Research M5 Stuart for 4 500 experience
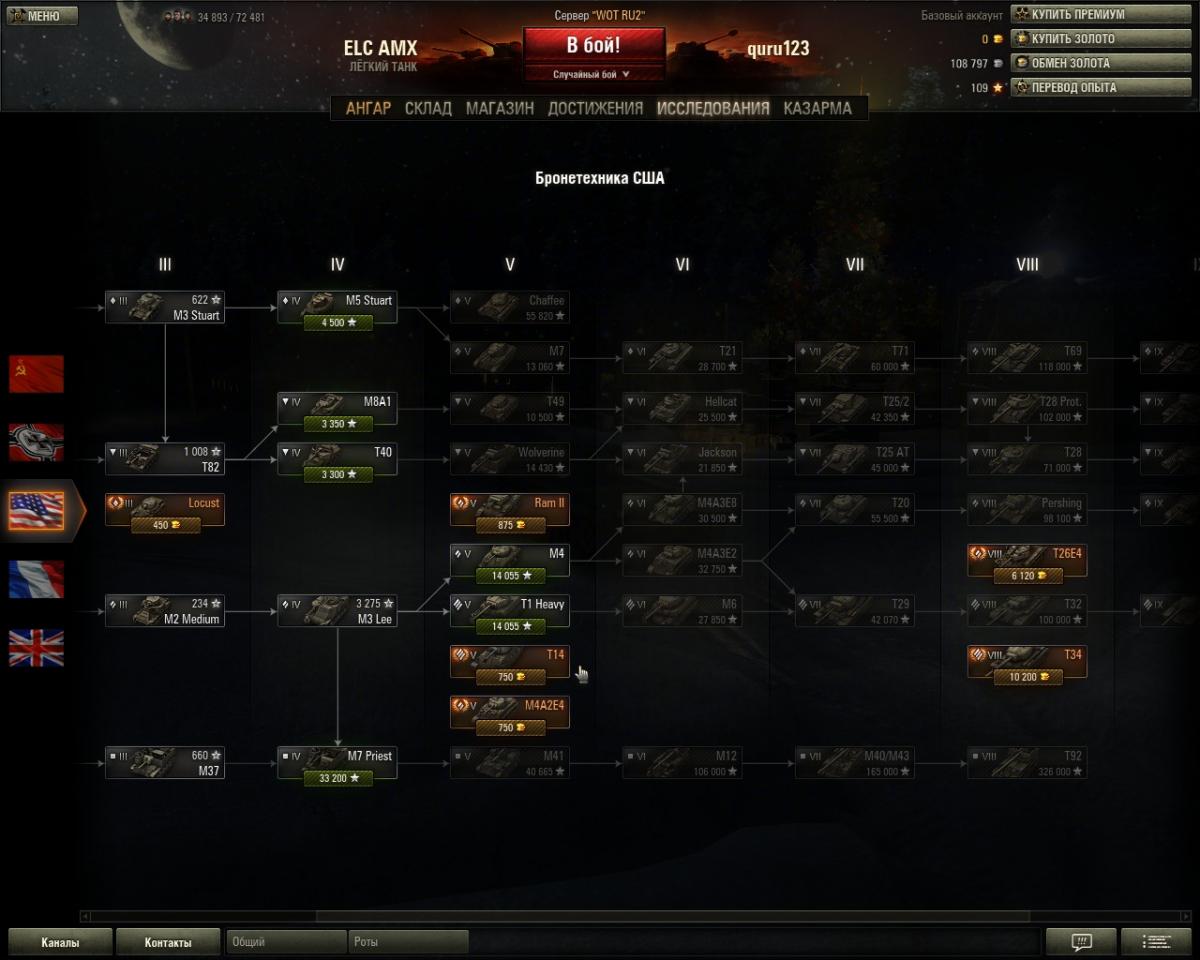The height and width of the screenshot is (960, 1200). 338,323
